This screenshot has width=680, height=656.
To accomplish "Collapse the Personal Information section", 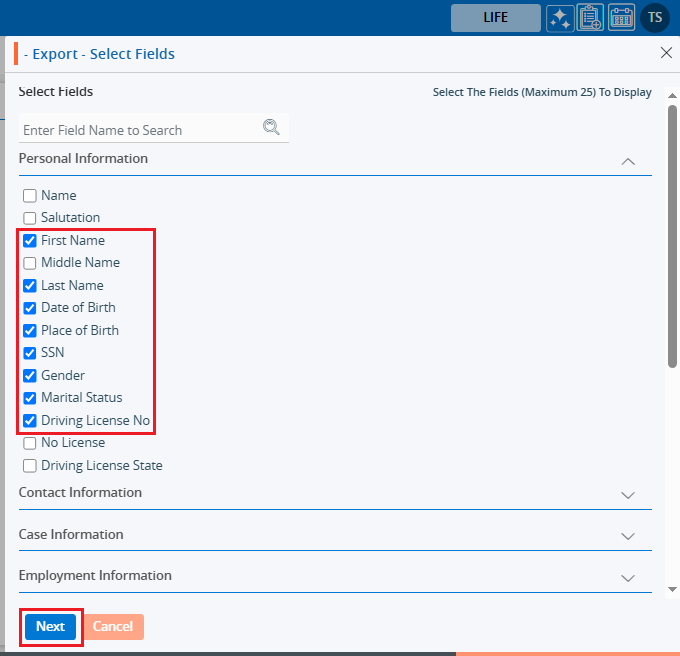I will tap(627, 160).
